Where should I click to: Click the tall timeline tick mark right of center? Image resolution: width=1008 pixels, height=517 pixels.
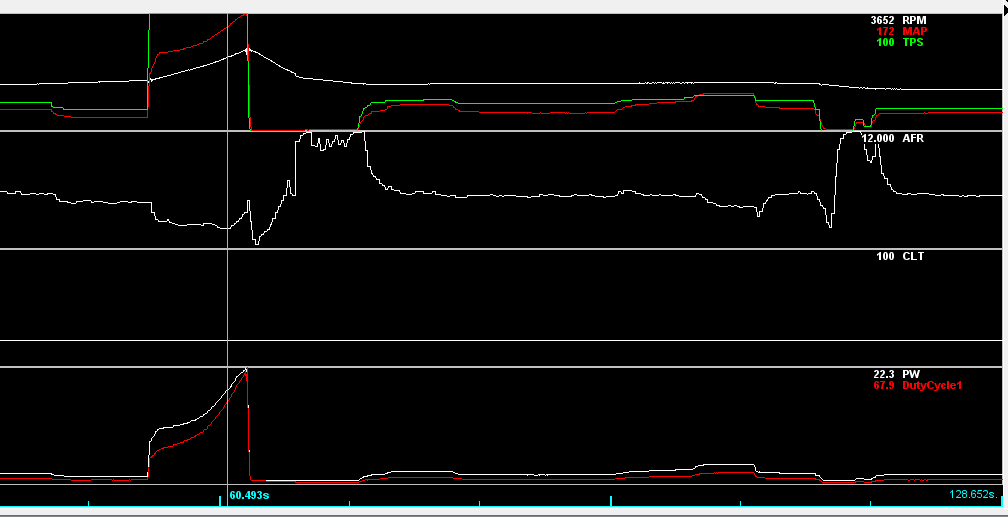611,499
